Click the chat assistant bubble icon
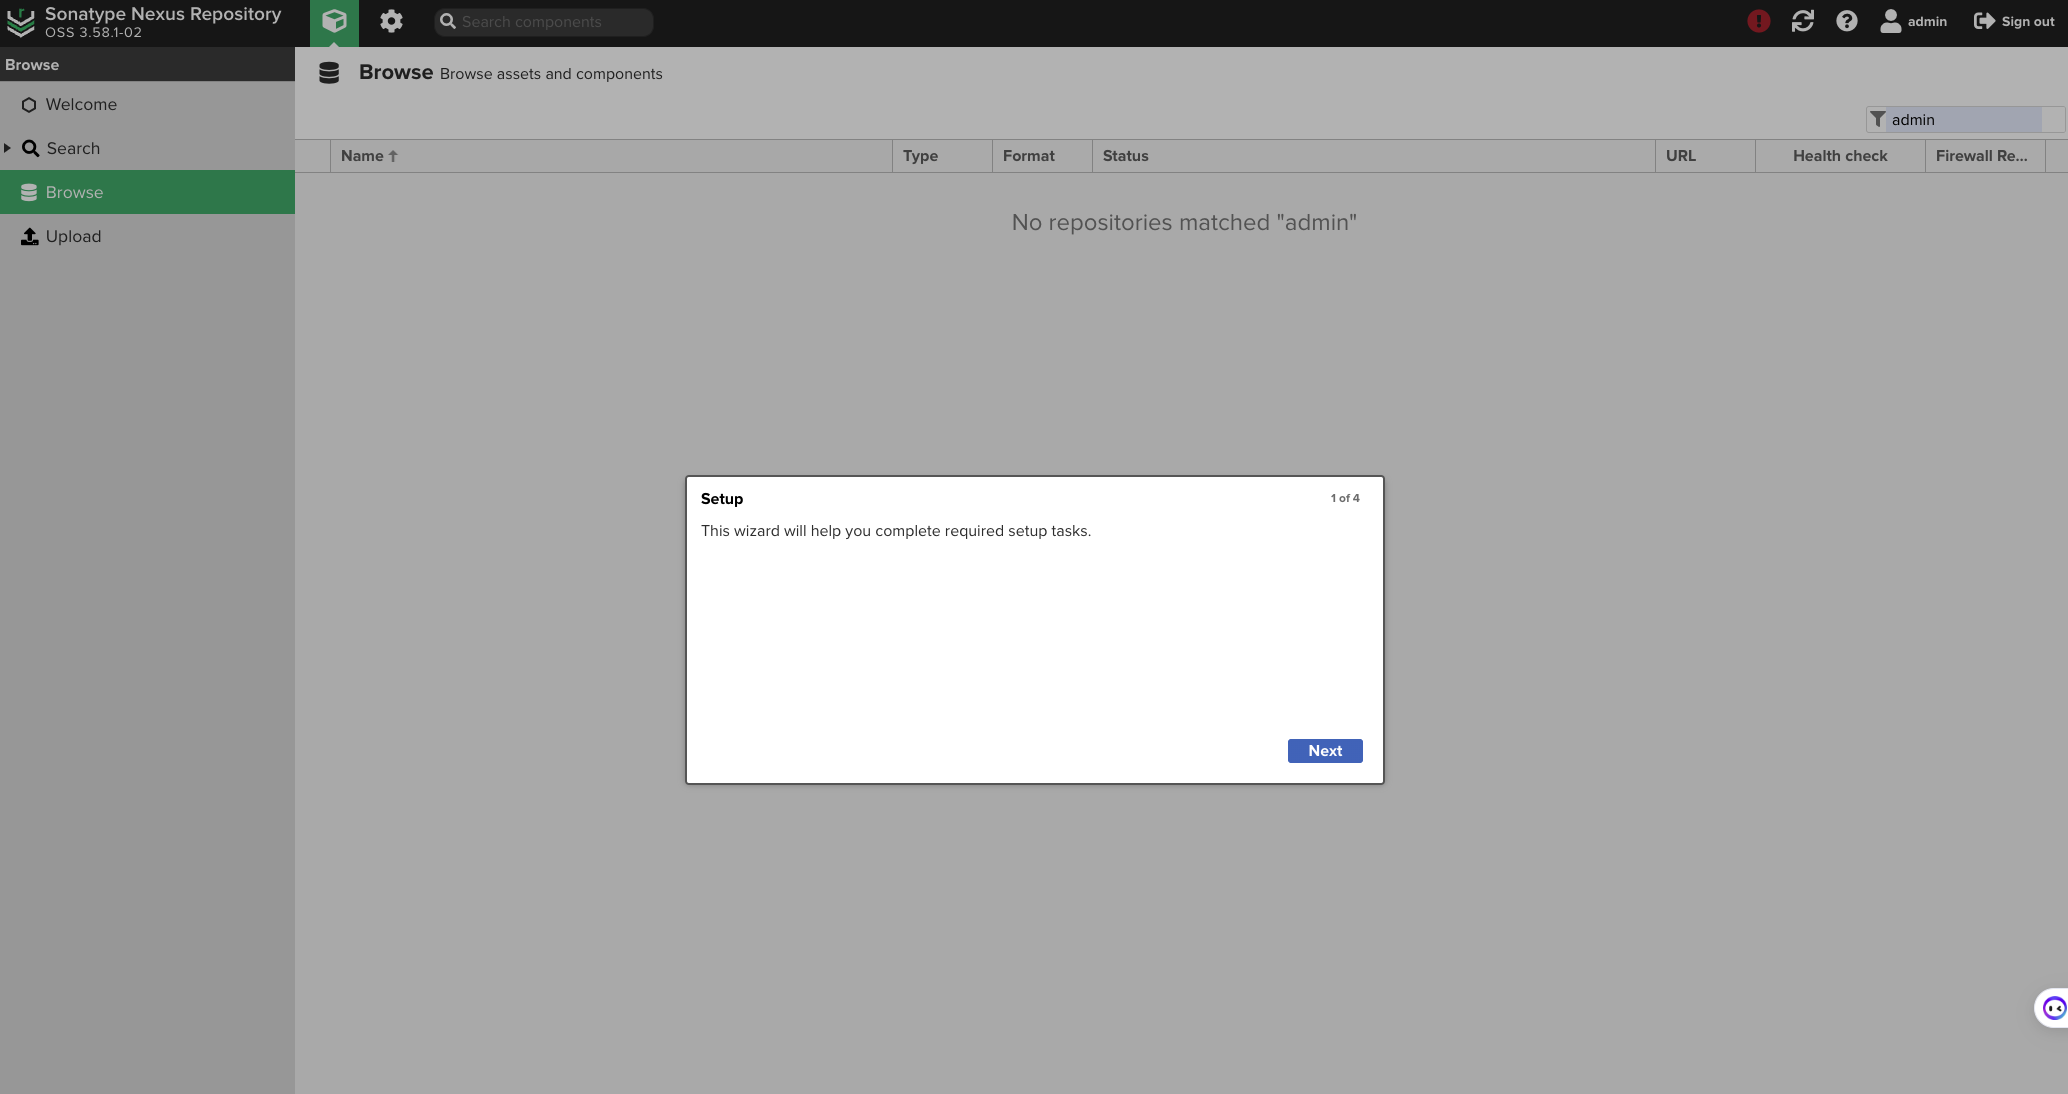Image resolution: width=2068 pixels, height=1094 pixels. pos(2053,1008)
